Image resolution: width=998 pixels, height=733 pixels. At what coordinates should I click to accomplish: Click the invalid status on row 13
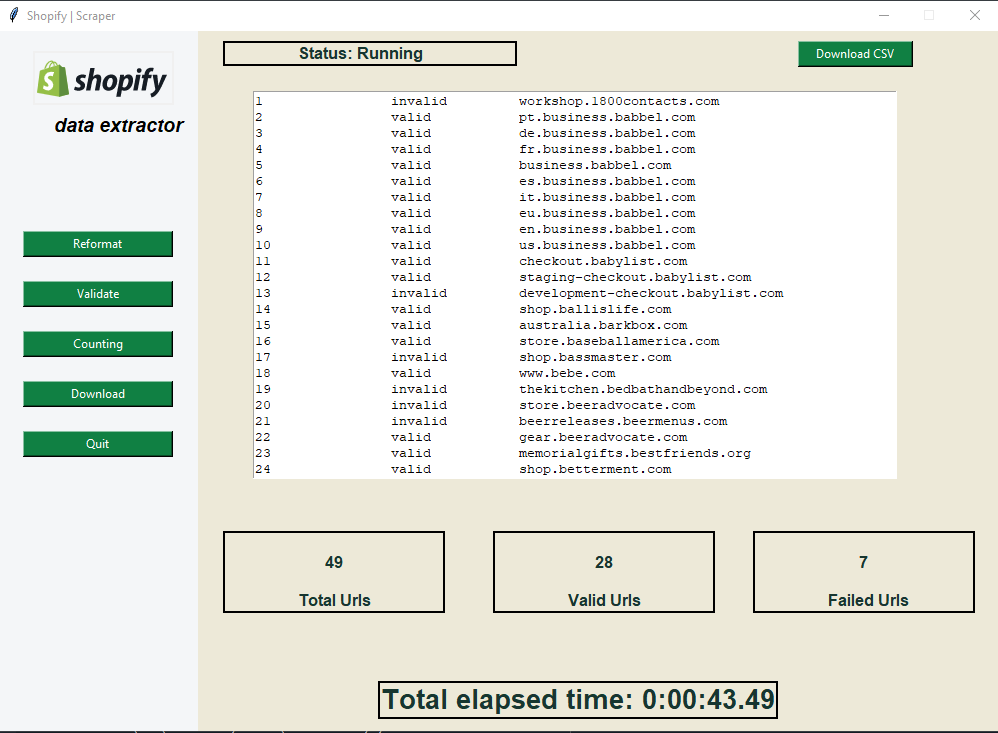click(x=419, y=293)
